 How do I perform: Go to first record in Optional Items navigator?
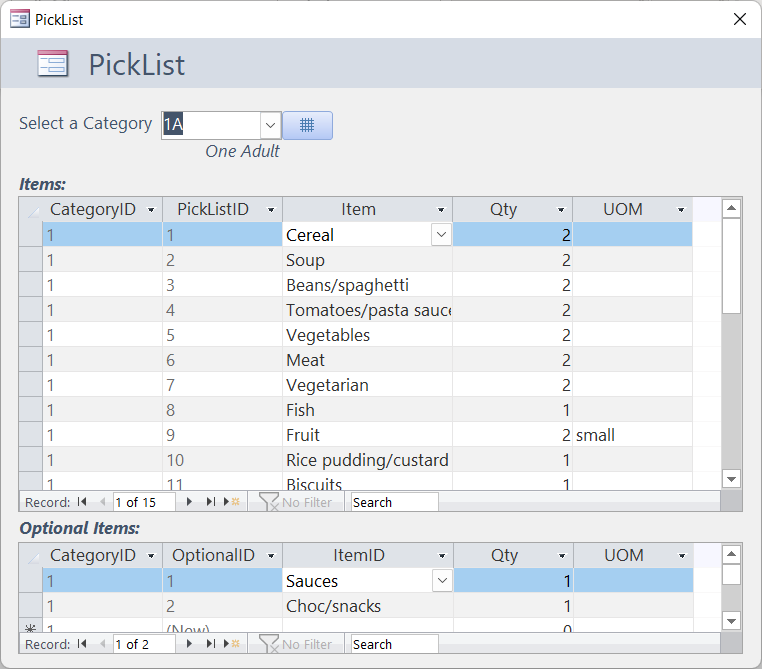click(82, 645)
